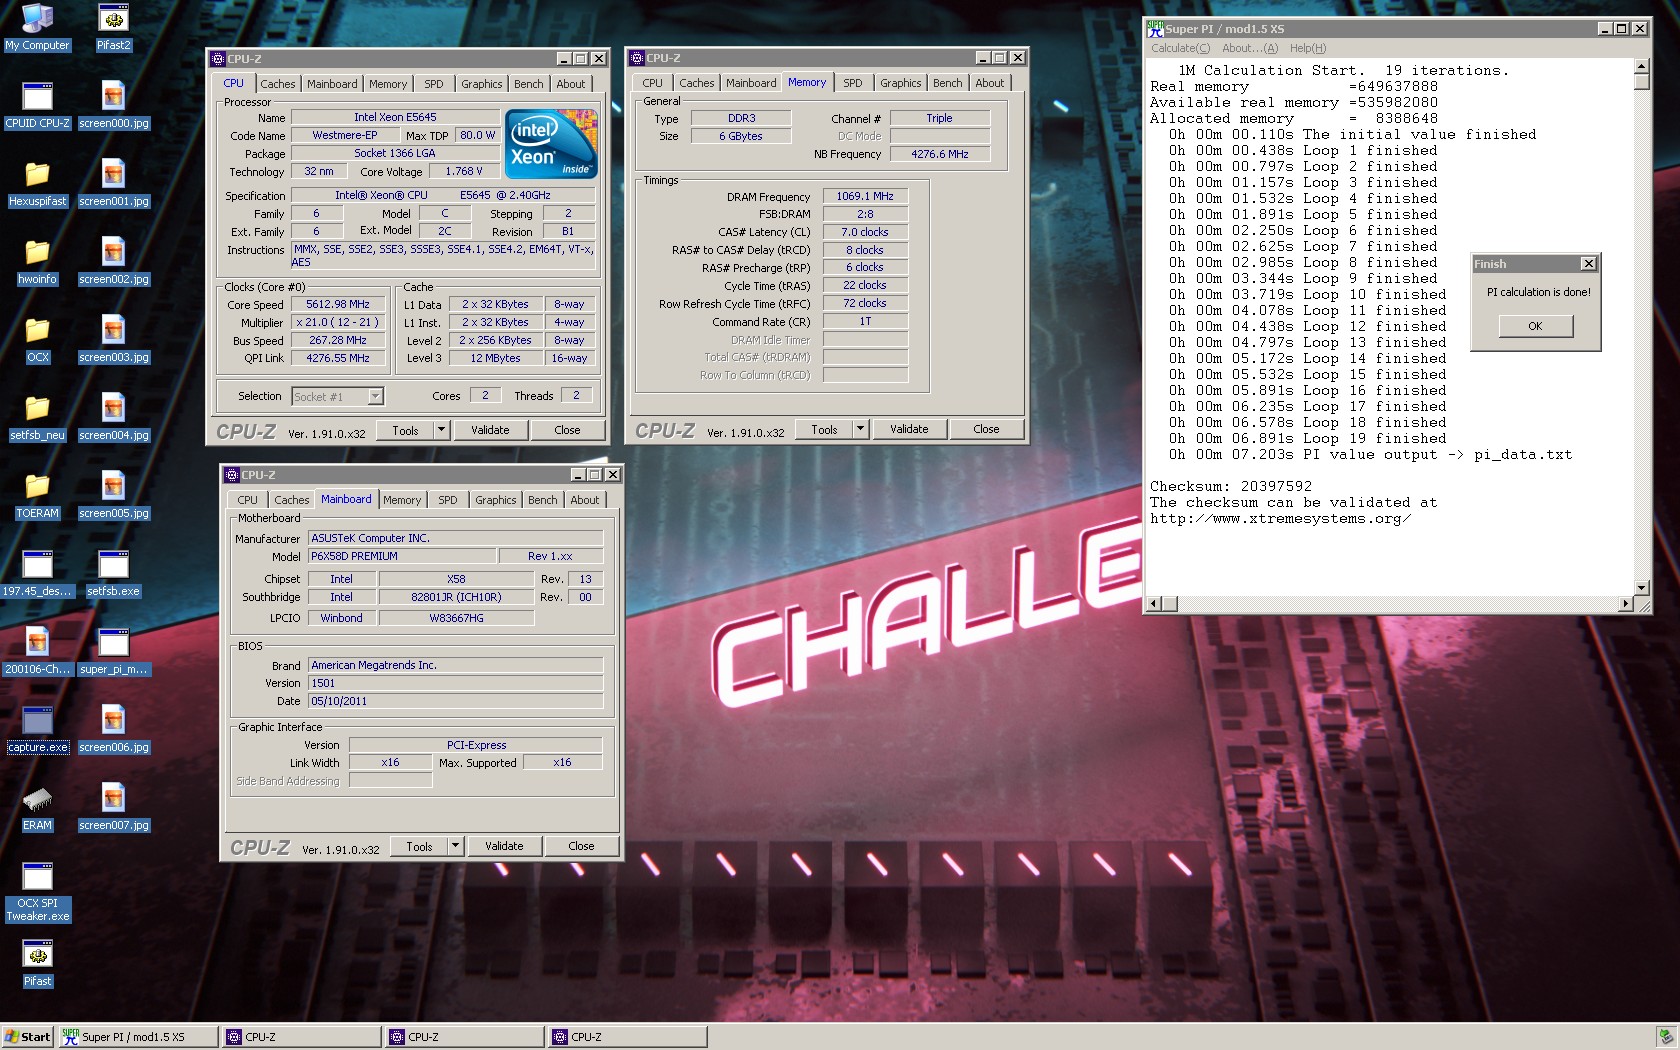The image size is (1680, 1050).
Task: Open the TOERAM folder icon
Action: [37, 495]
